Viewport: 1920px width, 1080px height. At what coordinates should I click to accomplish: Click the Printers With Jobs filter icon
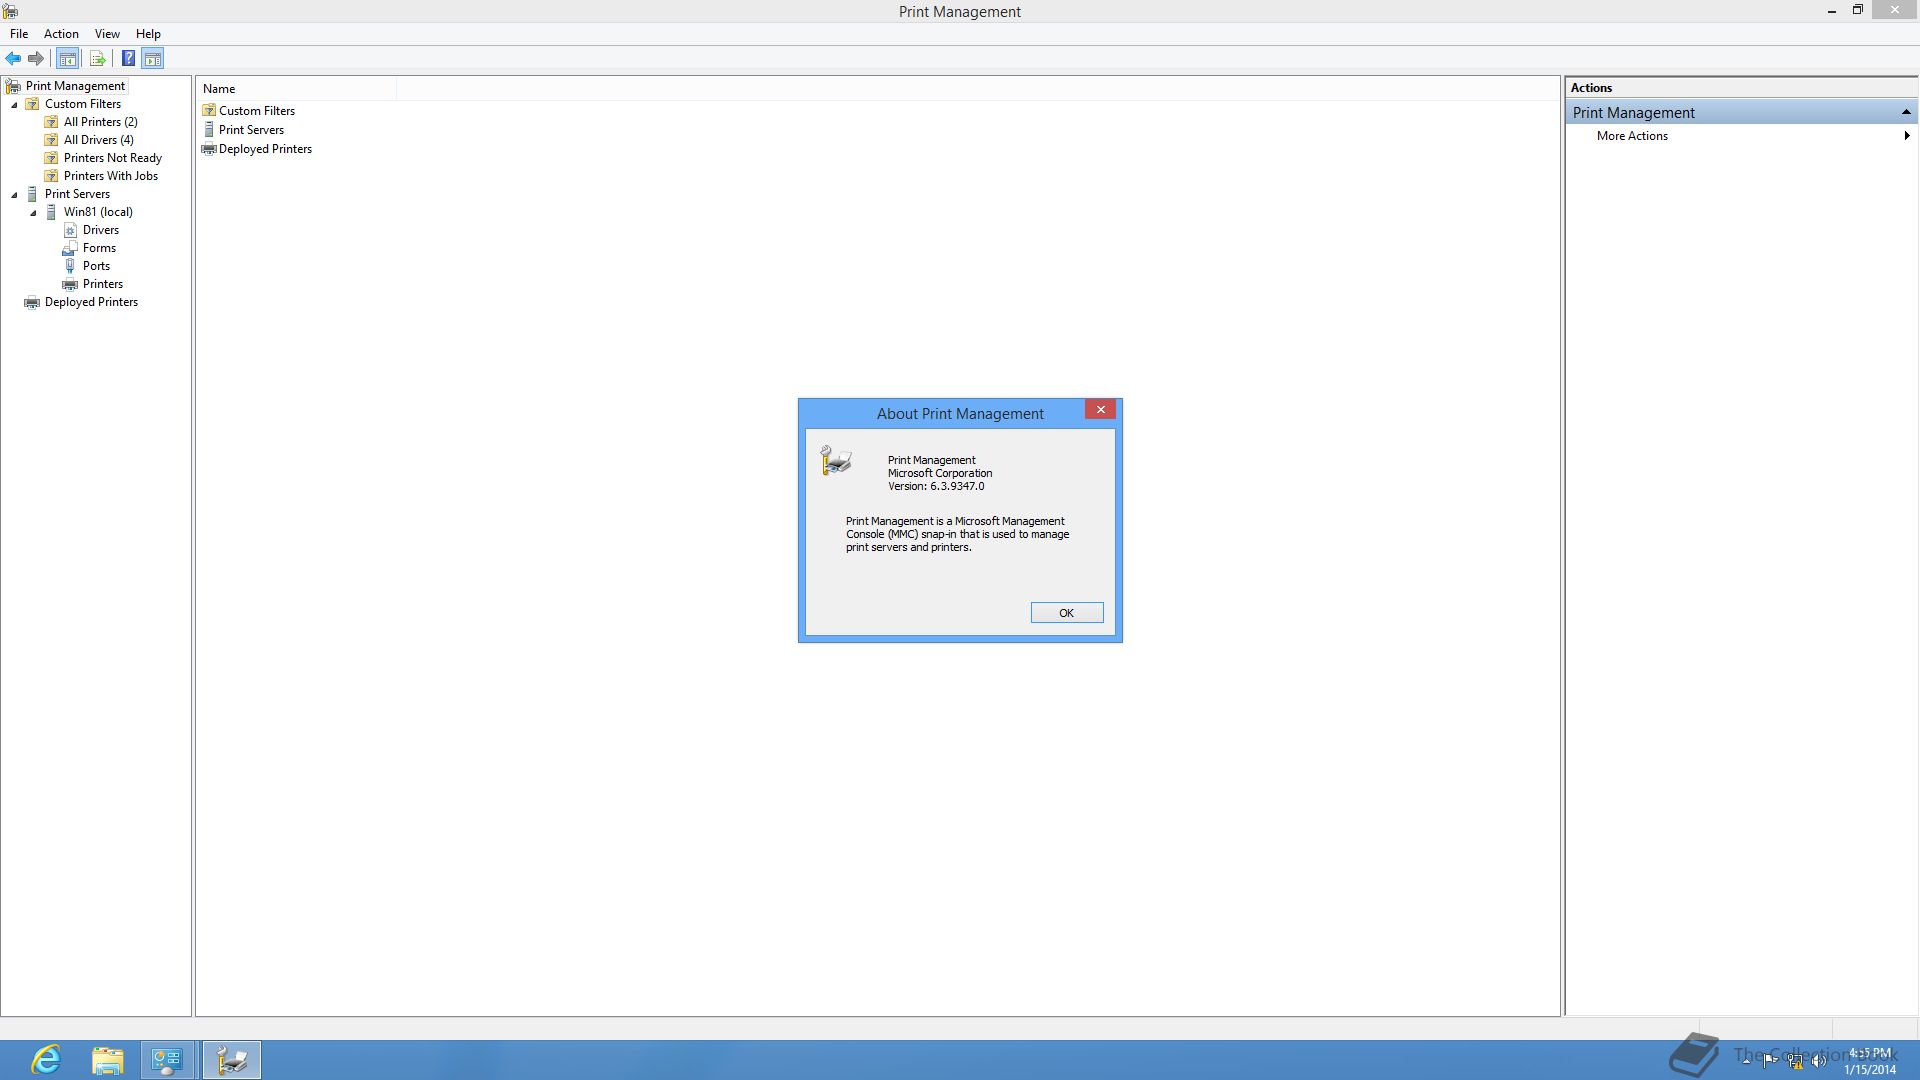pyautogui.click(x=51, y=176)
